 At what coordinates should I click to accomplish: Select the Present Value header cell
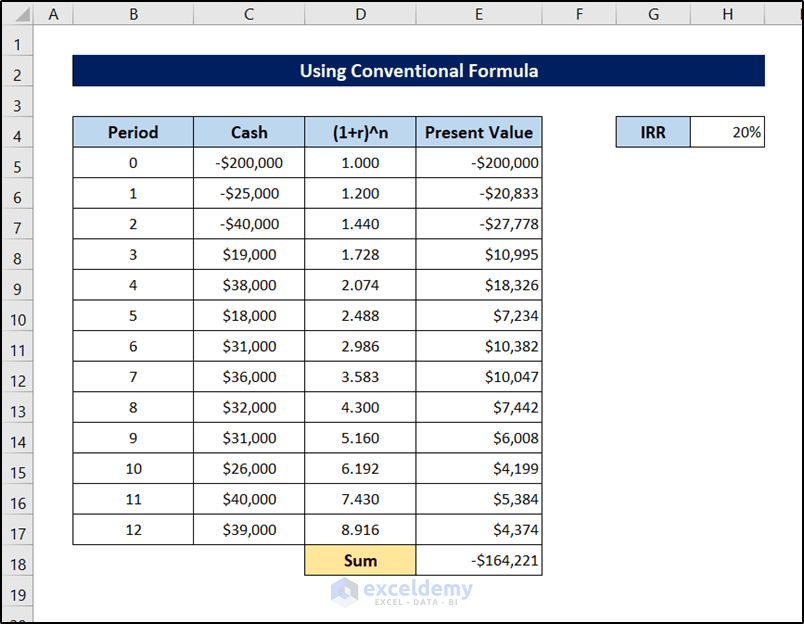478,132
